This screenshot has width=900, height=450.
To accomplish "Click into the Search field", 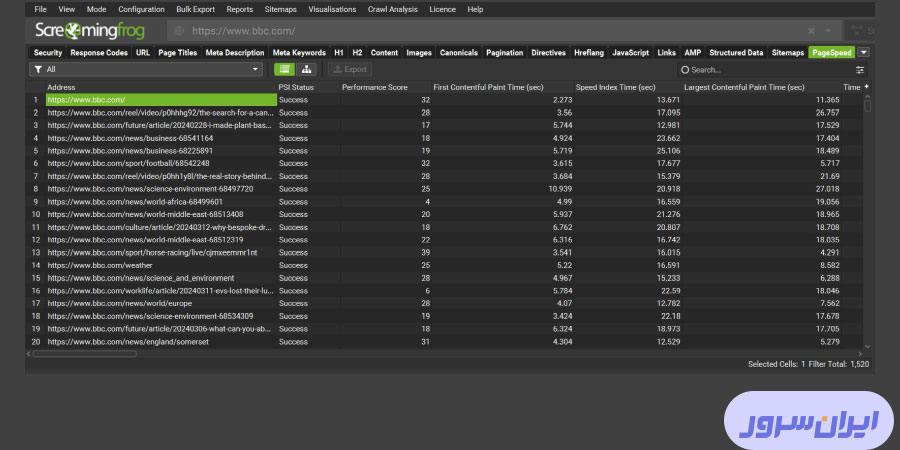I will click(x=765, y=70).
